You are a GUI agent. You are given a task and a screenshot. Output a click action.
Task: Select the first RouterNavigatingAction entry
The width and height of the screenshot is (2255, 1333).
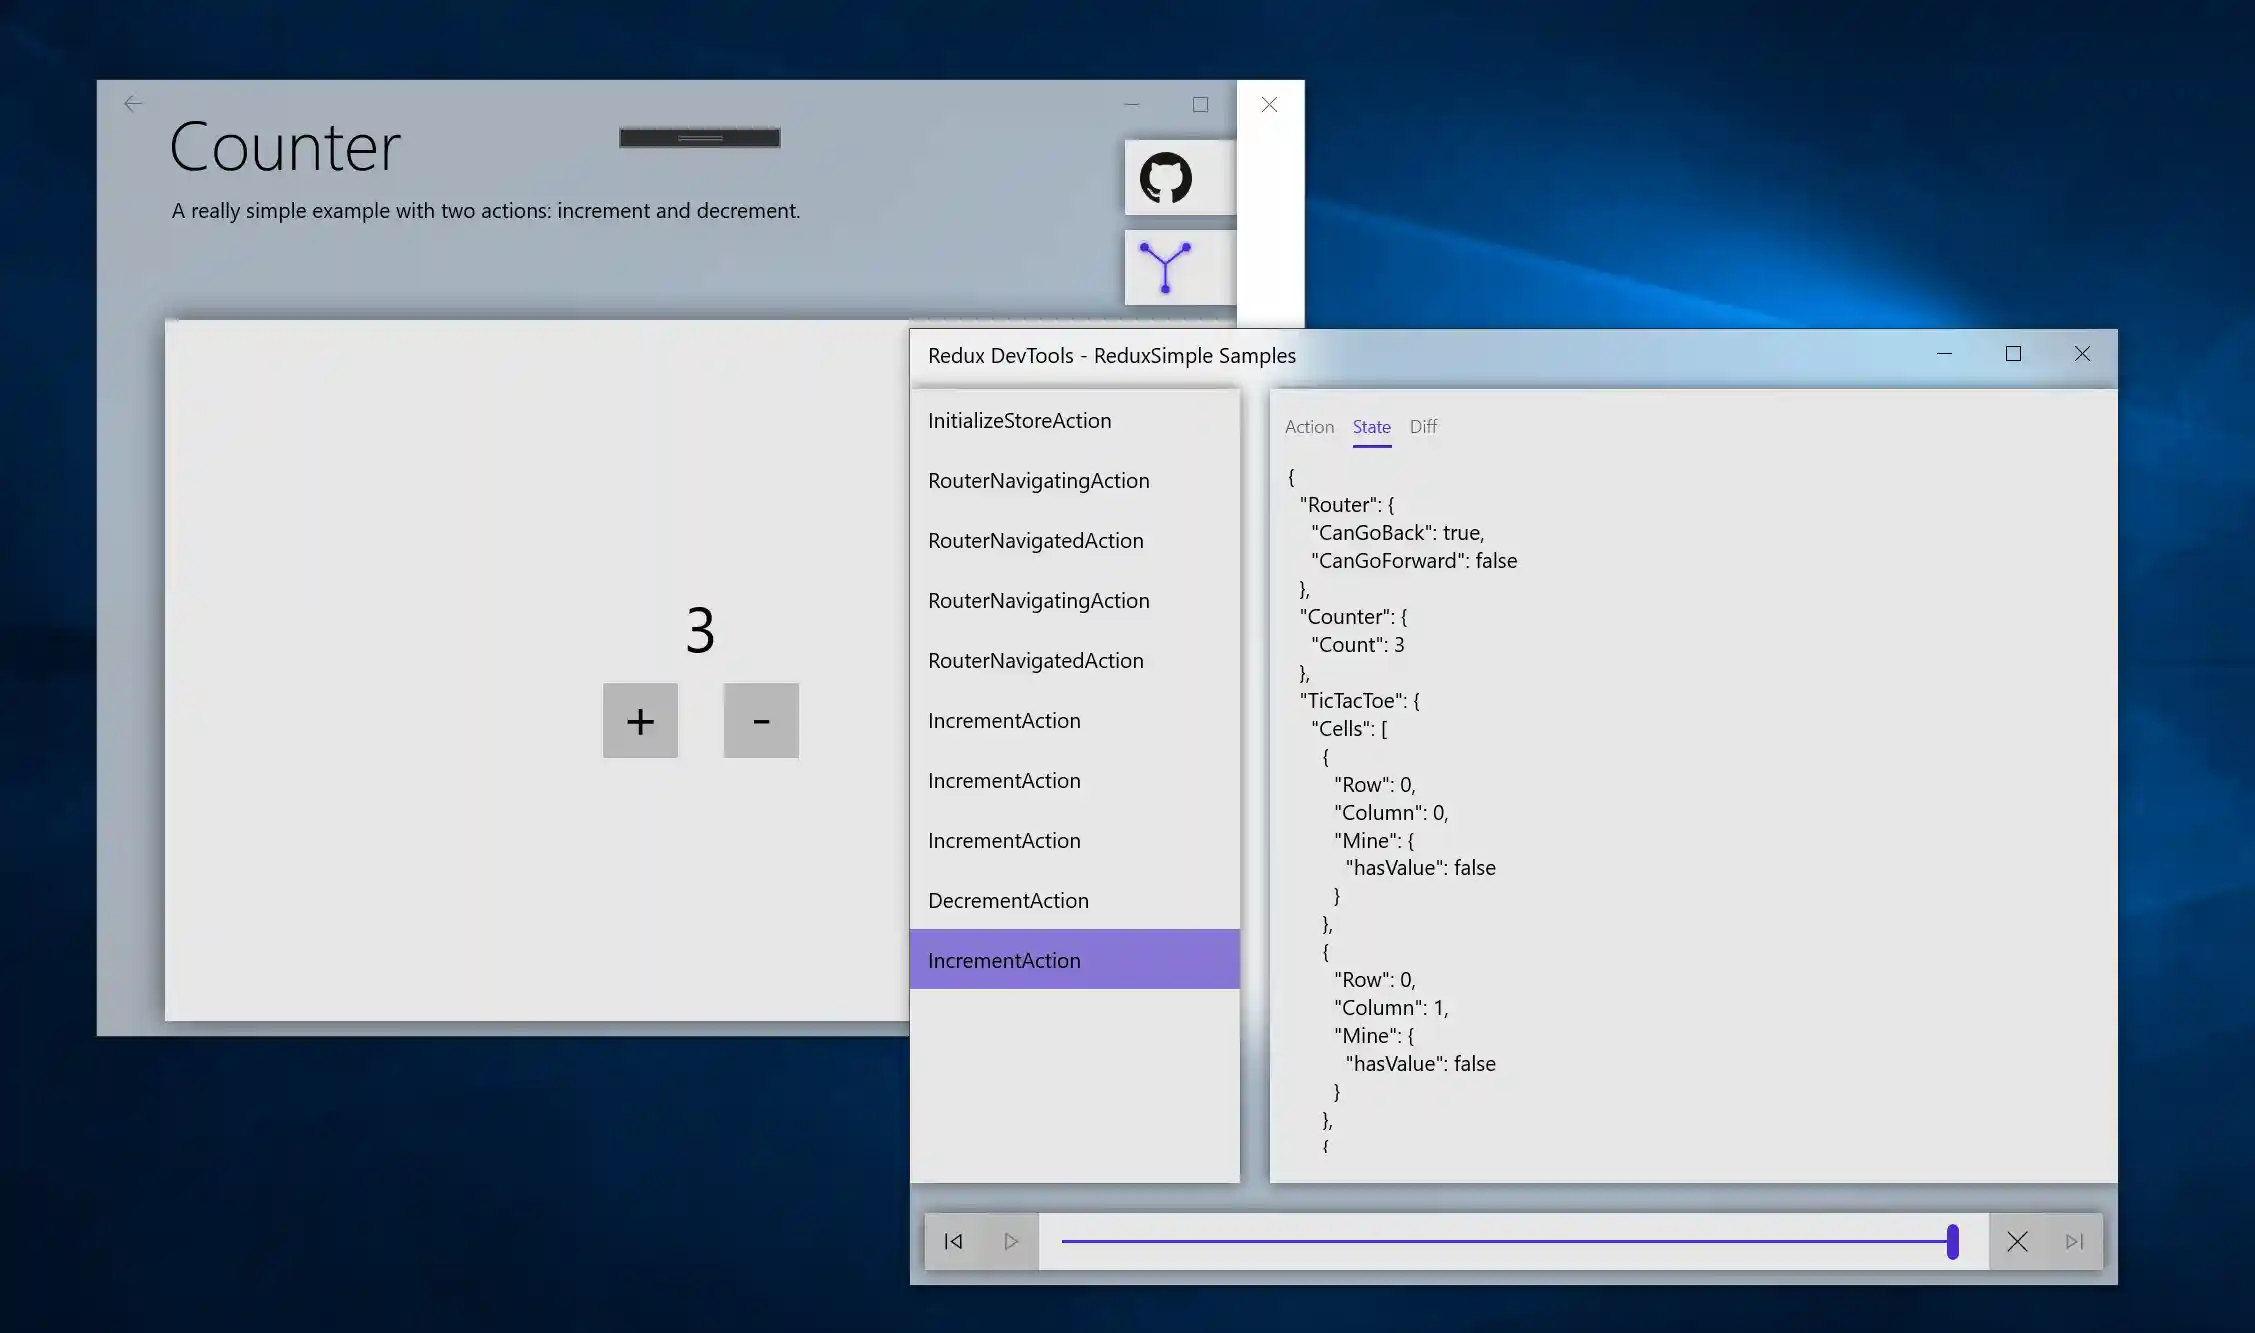(1039, 480)
